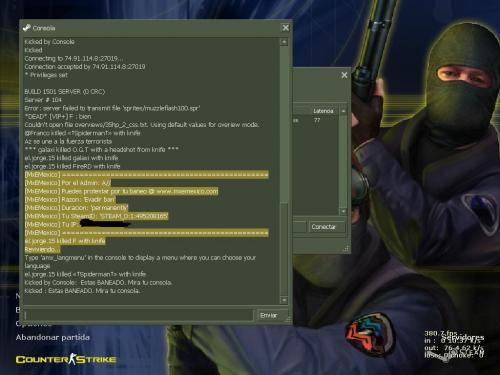Click the server list scroll up arrow

click(x=343, y=111)
